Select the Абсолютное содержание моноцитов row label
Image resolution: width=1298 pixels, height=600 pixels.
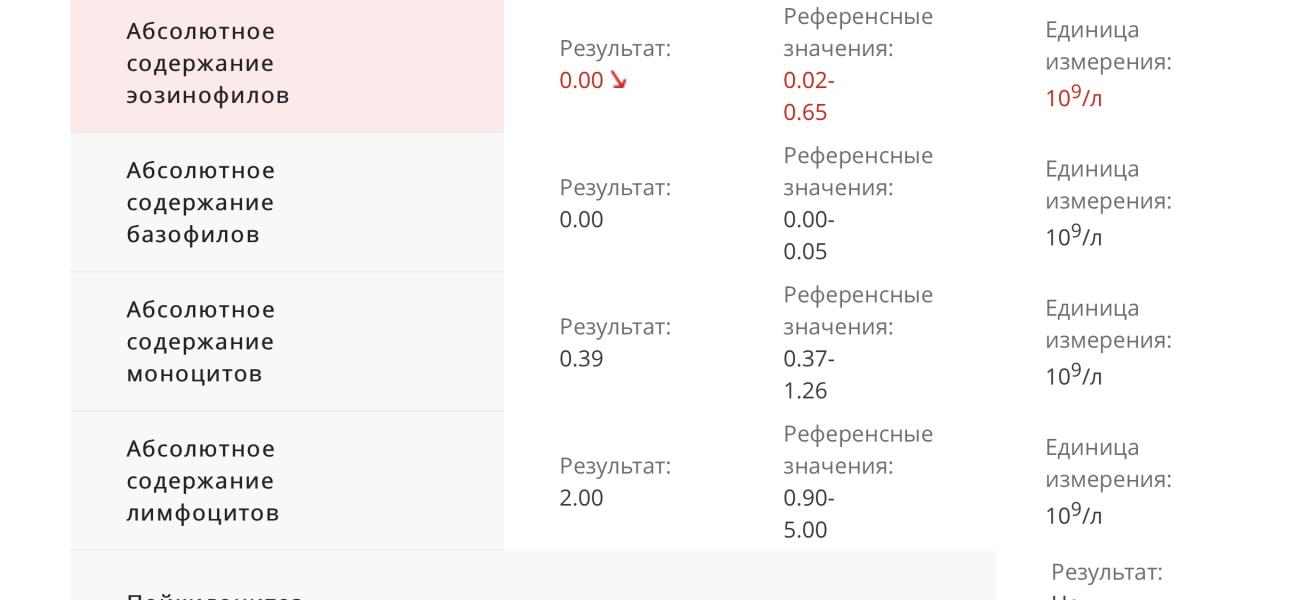[x=201, y=342]
